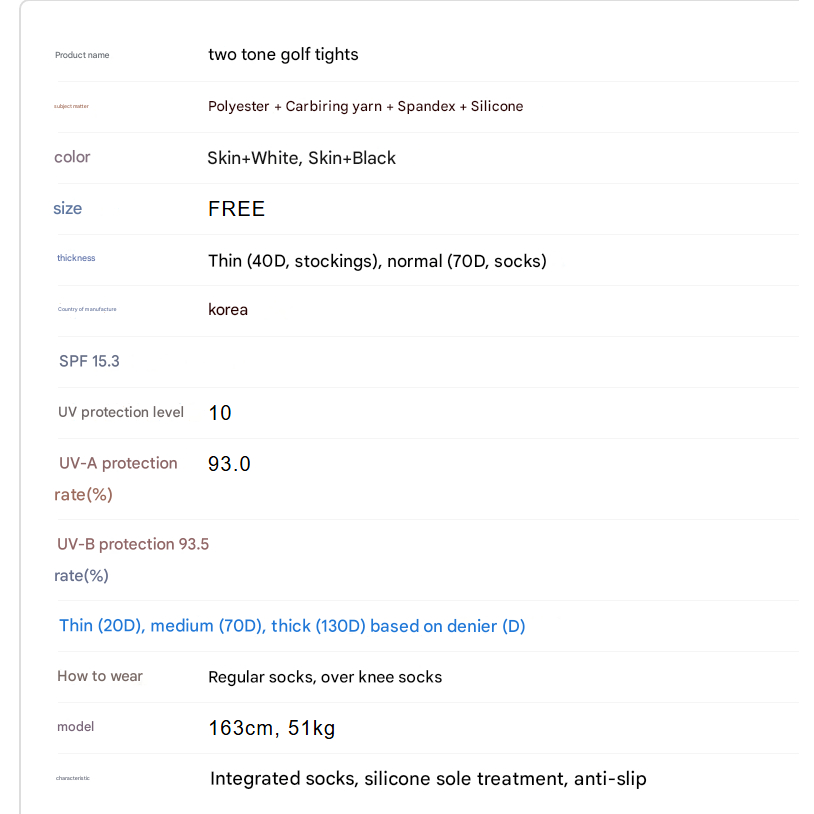
Task: Click the Polyester material composition text
Action: coord(365,106)
